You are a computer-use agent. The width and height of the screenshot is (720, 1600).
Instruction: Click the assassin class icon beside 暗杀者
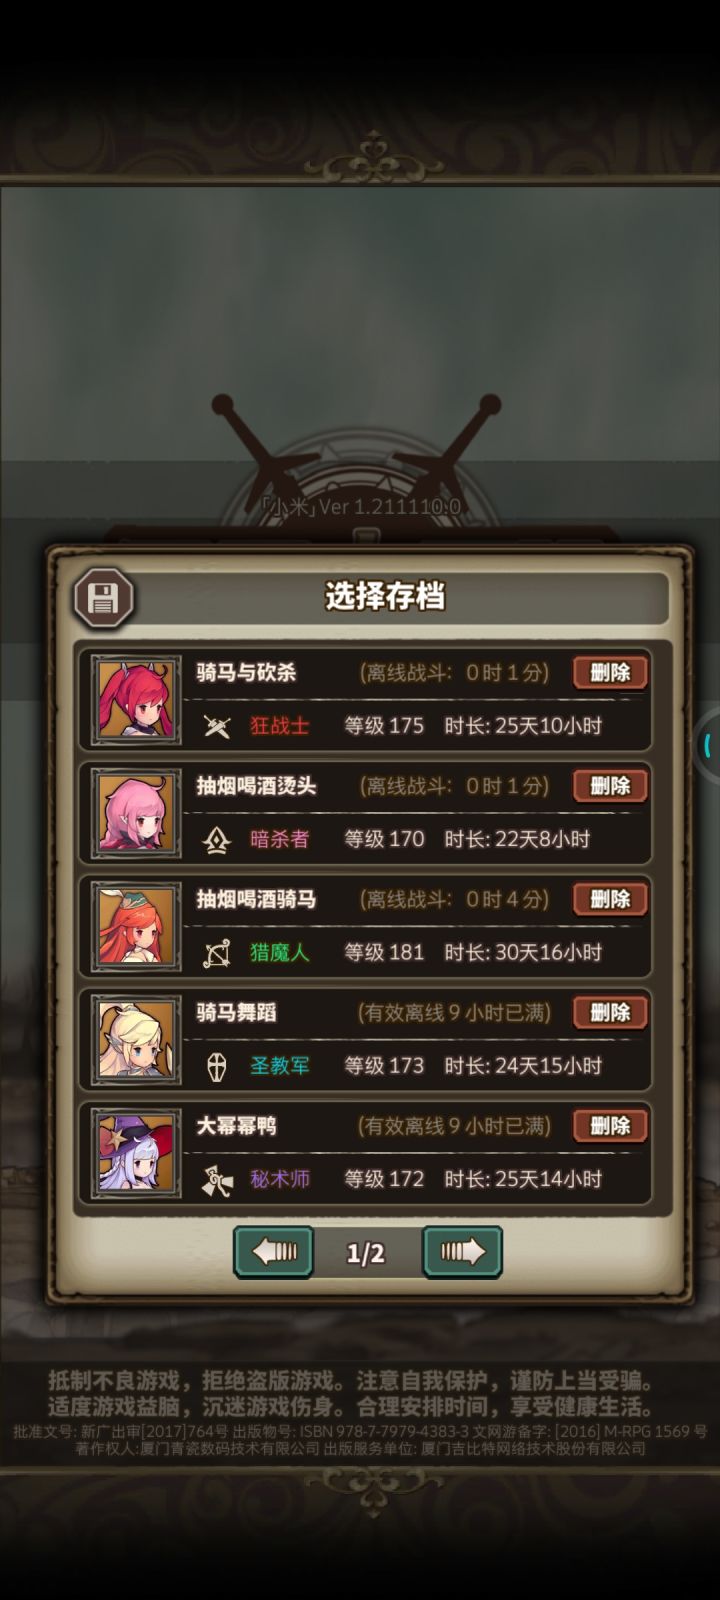[217, 840]
